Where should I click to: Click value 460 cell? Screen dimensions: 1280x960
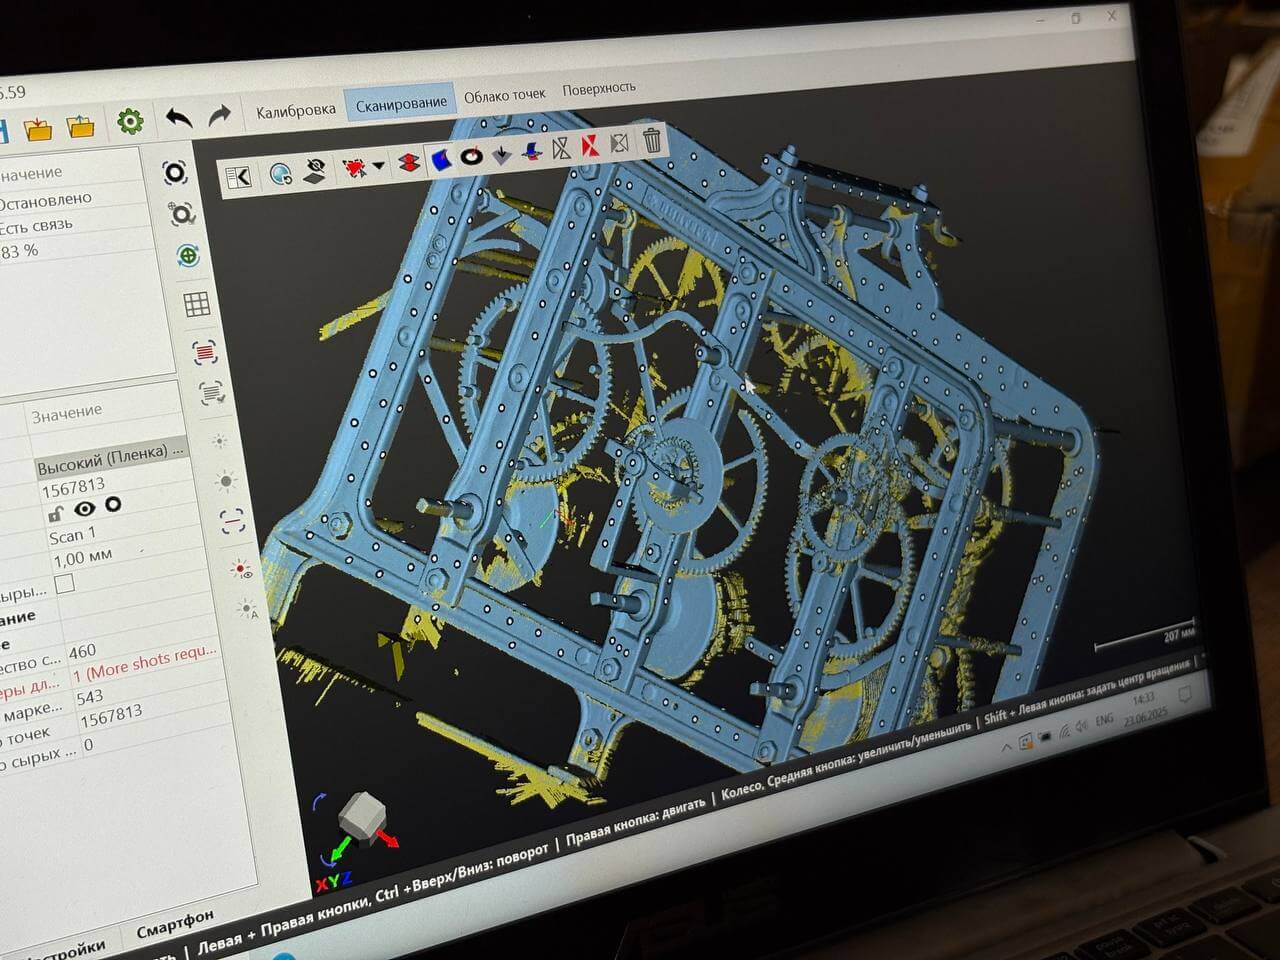click(83, 652)
